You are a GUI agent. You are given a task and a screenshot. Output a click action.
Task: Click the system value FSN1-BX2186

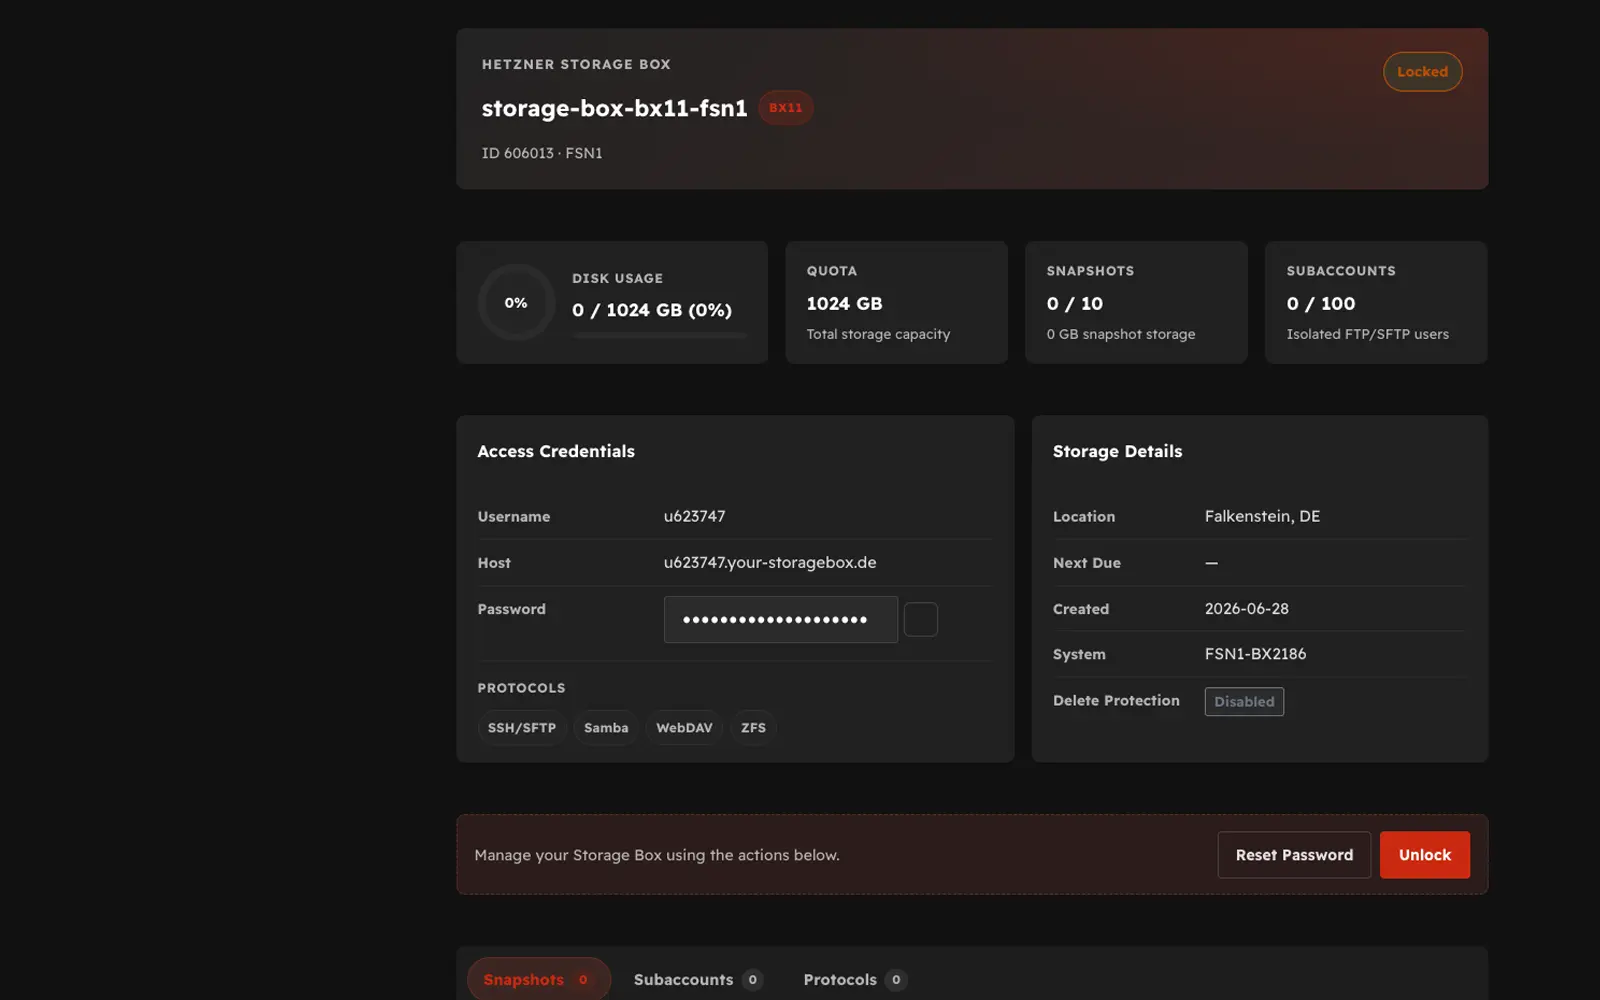click(1255, 654)
